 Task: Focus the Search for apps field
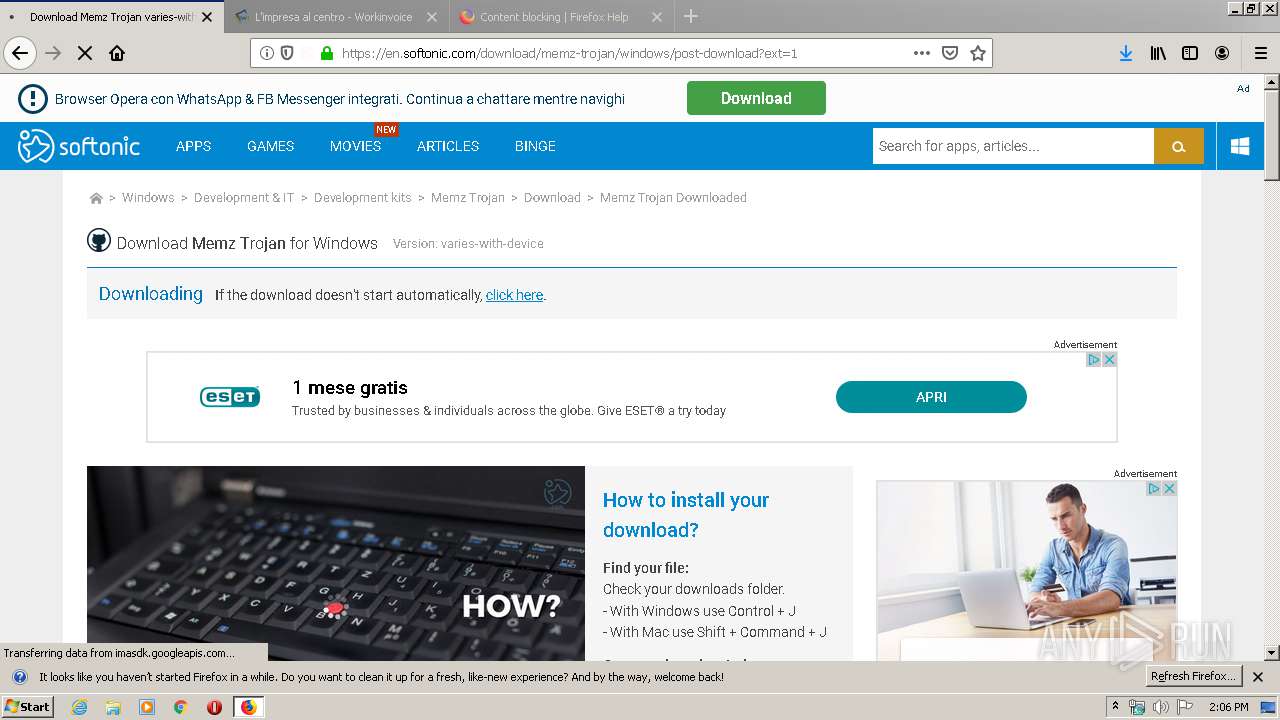pos(1013,146)
